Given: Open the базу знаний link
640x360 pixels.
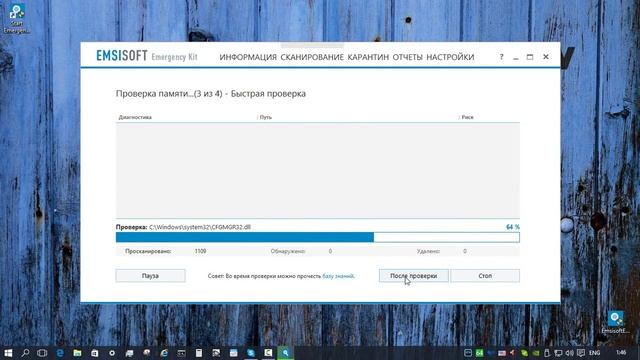Looking at the screenshot, I should pos(338,276).
